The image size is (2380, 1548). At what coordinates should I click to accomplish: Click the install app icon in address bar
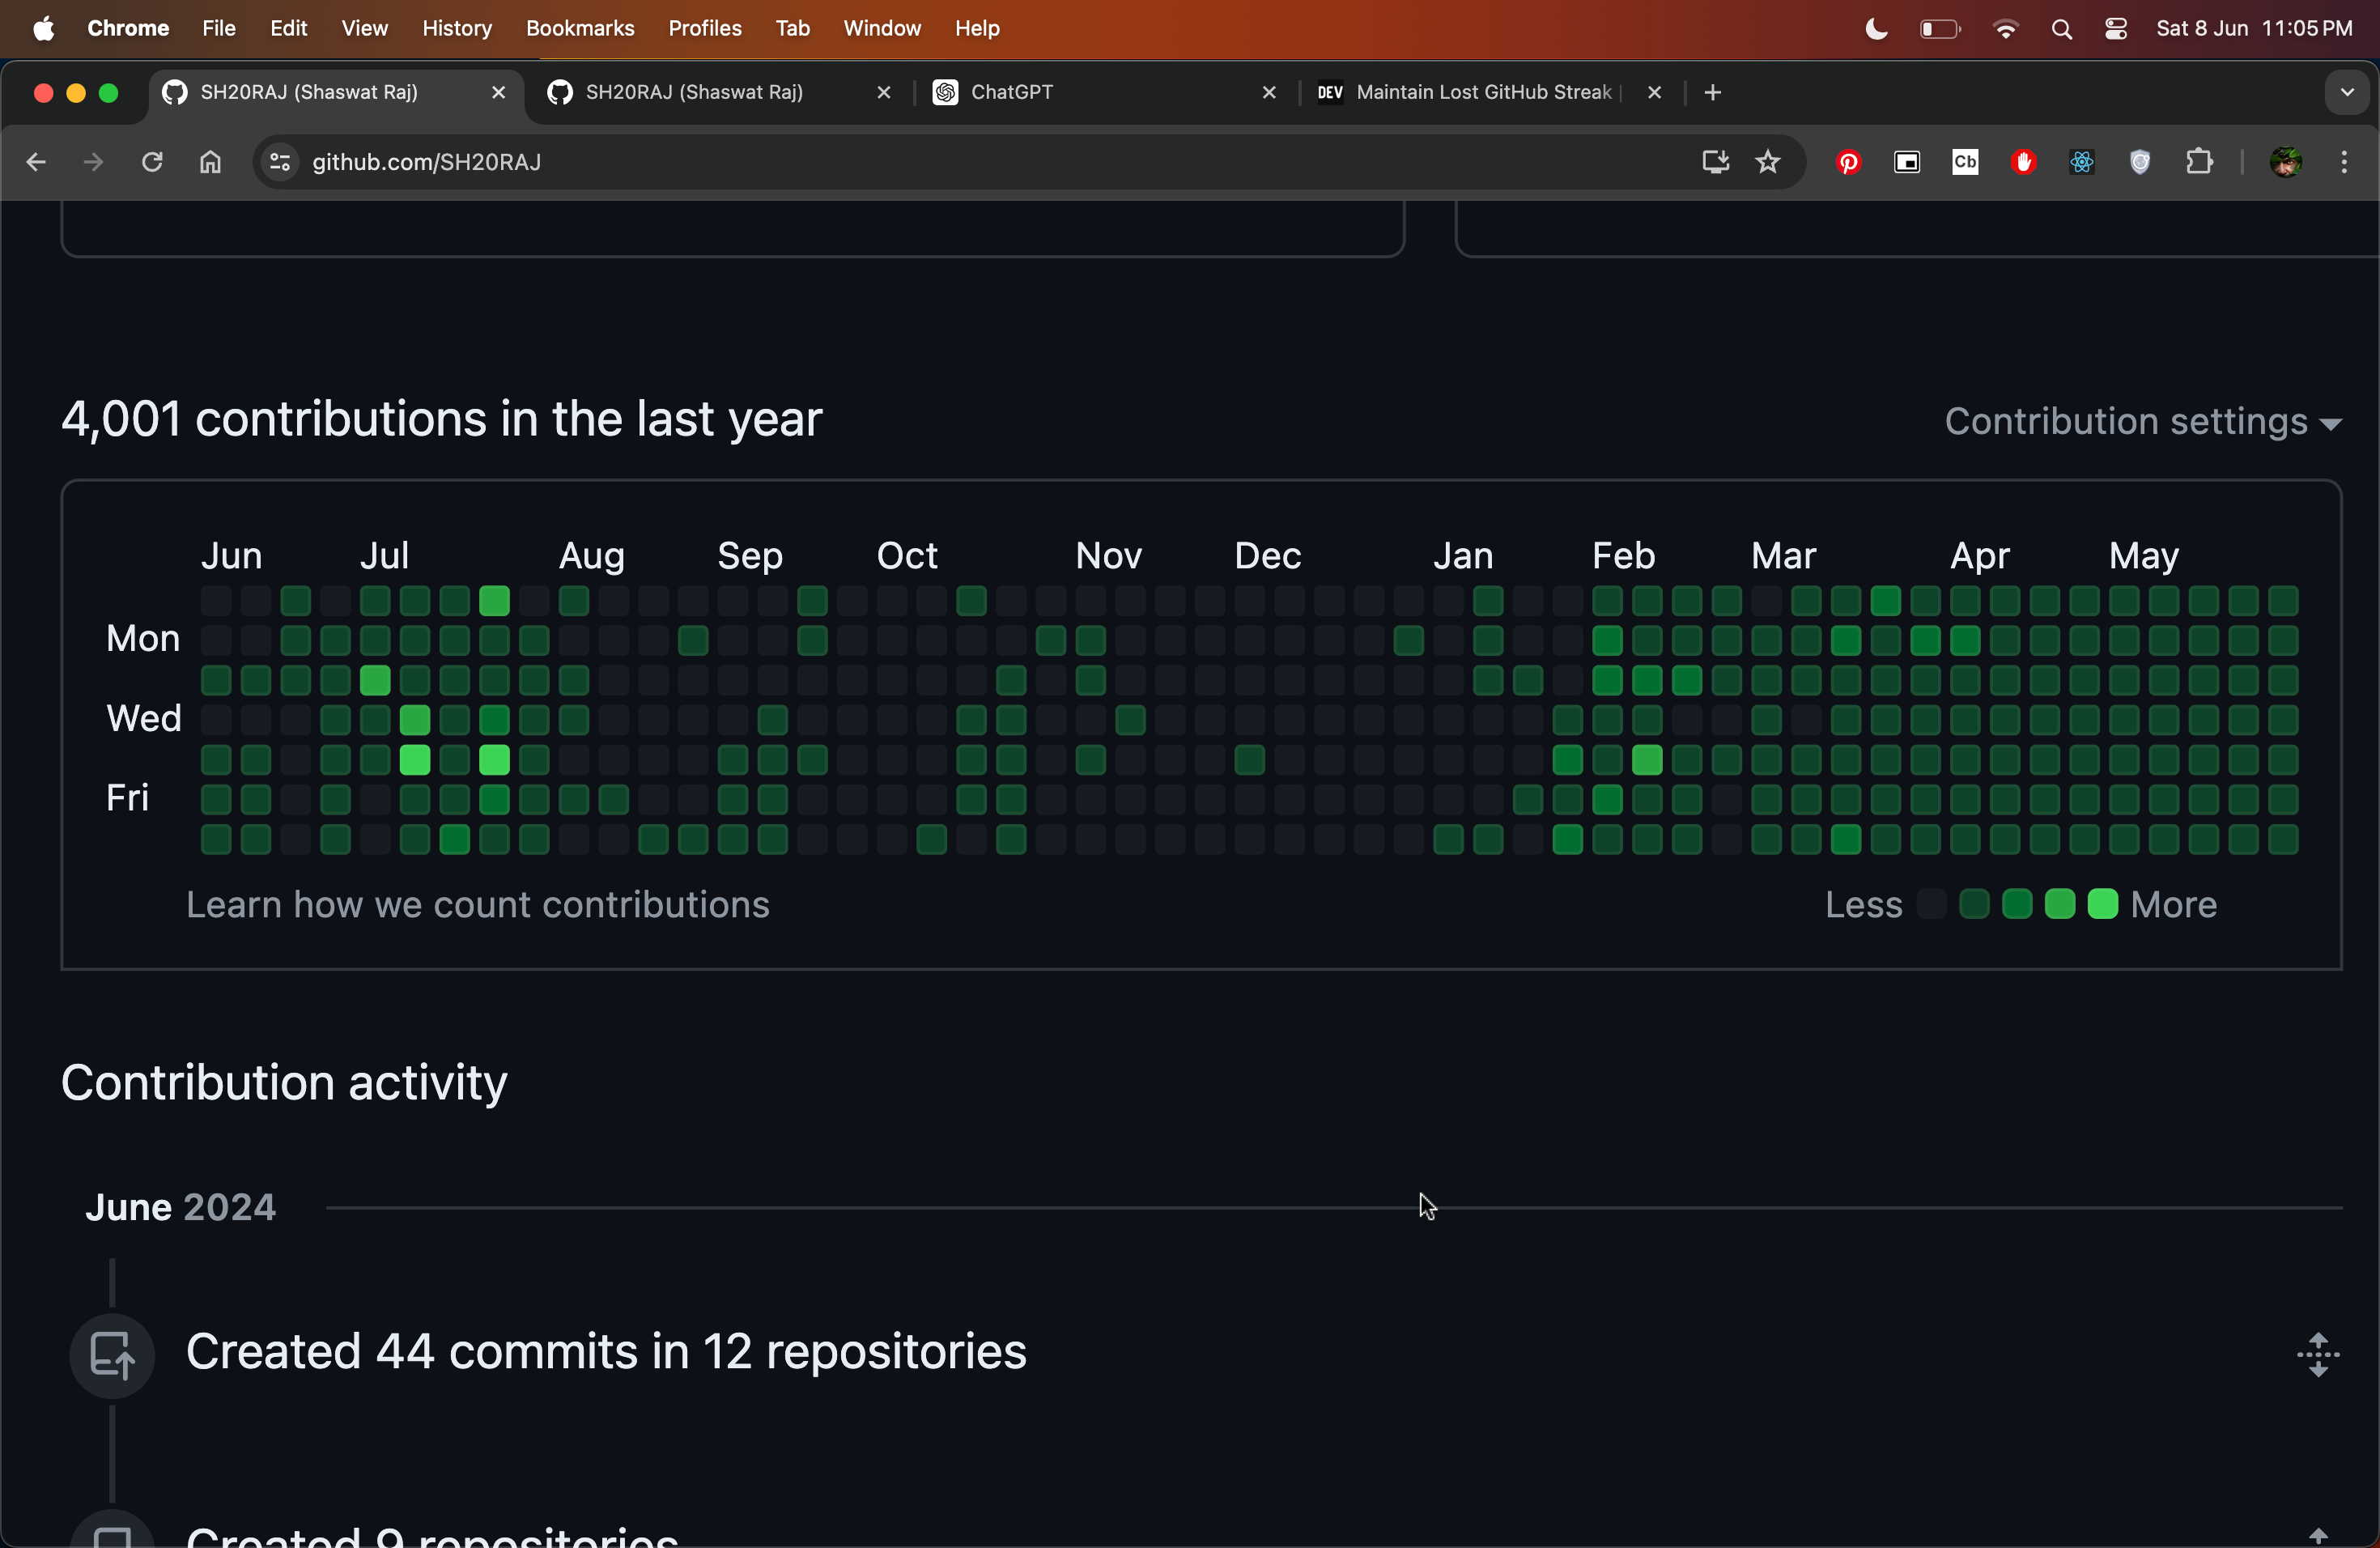[1715, 162]
